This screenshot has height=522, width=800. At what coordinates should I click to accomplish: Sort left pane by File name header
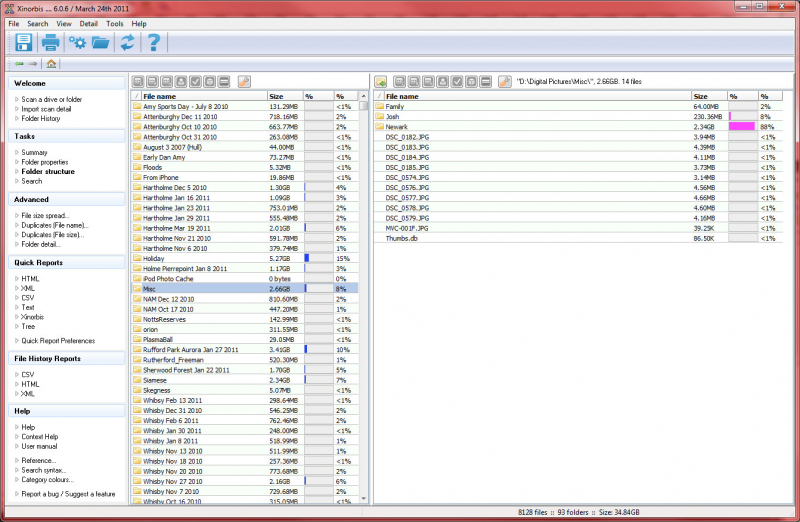point(204,96)
